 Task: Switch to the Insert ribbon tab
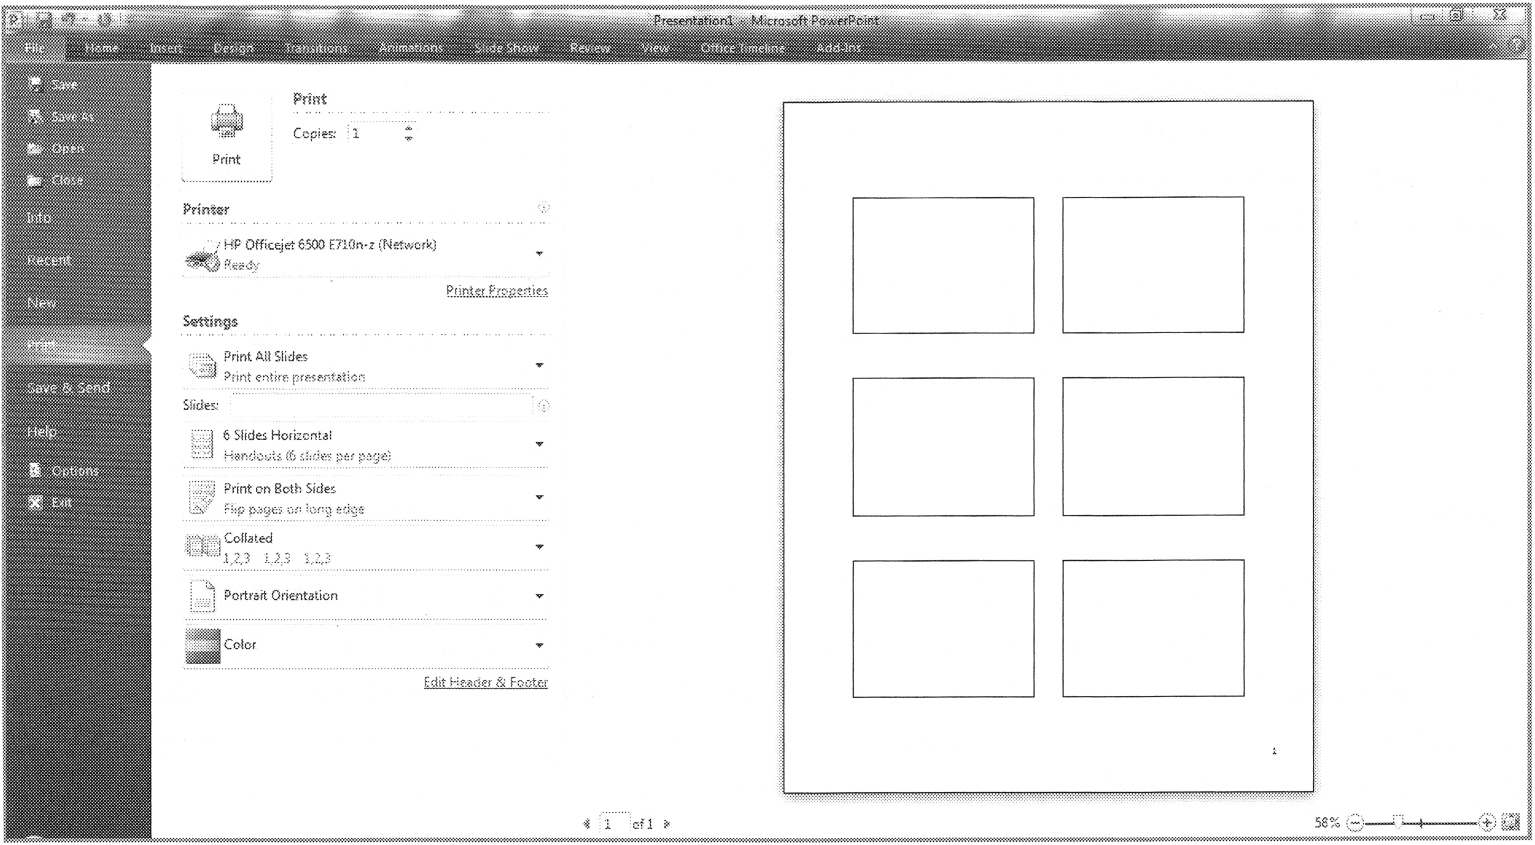(166, 48)
